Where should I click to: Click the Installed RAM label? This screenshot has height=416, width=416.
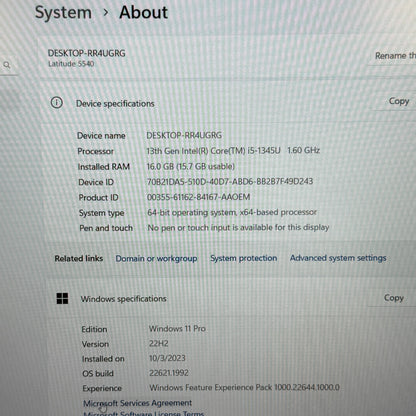click(x=104, y=166)
